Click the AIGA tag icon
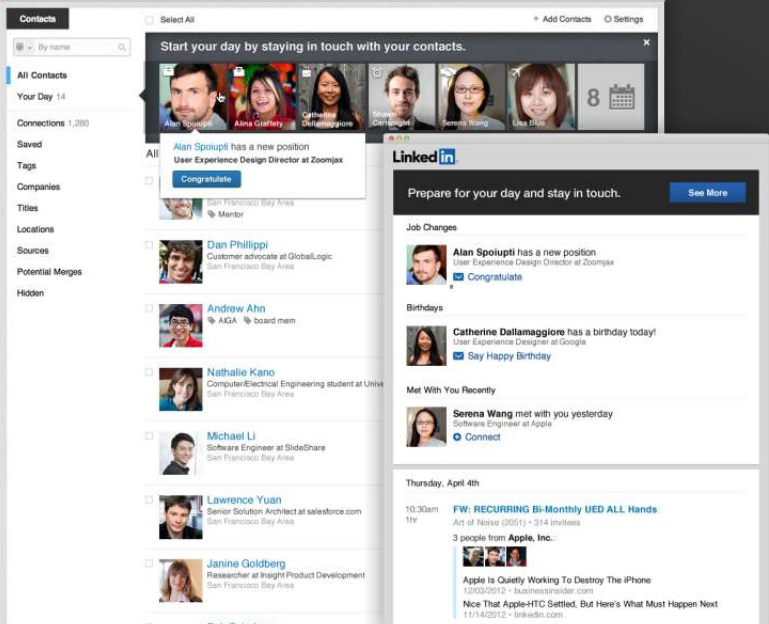The image size is (769, 624). tap(211, 321)
